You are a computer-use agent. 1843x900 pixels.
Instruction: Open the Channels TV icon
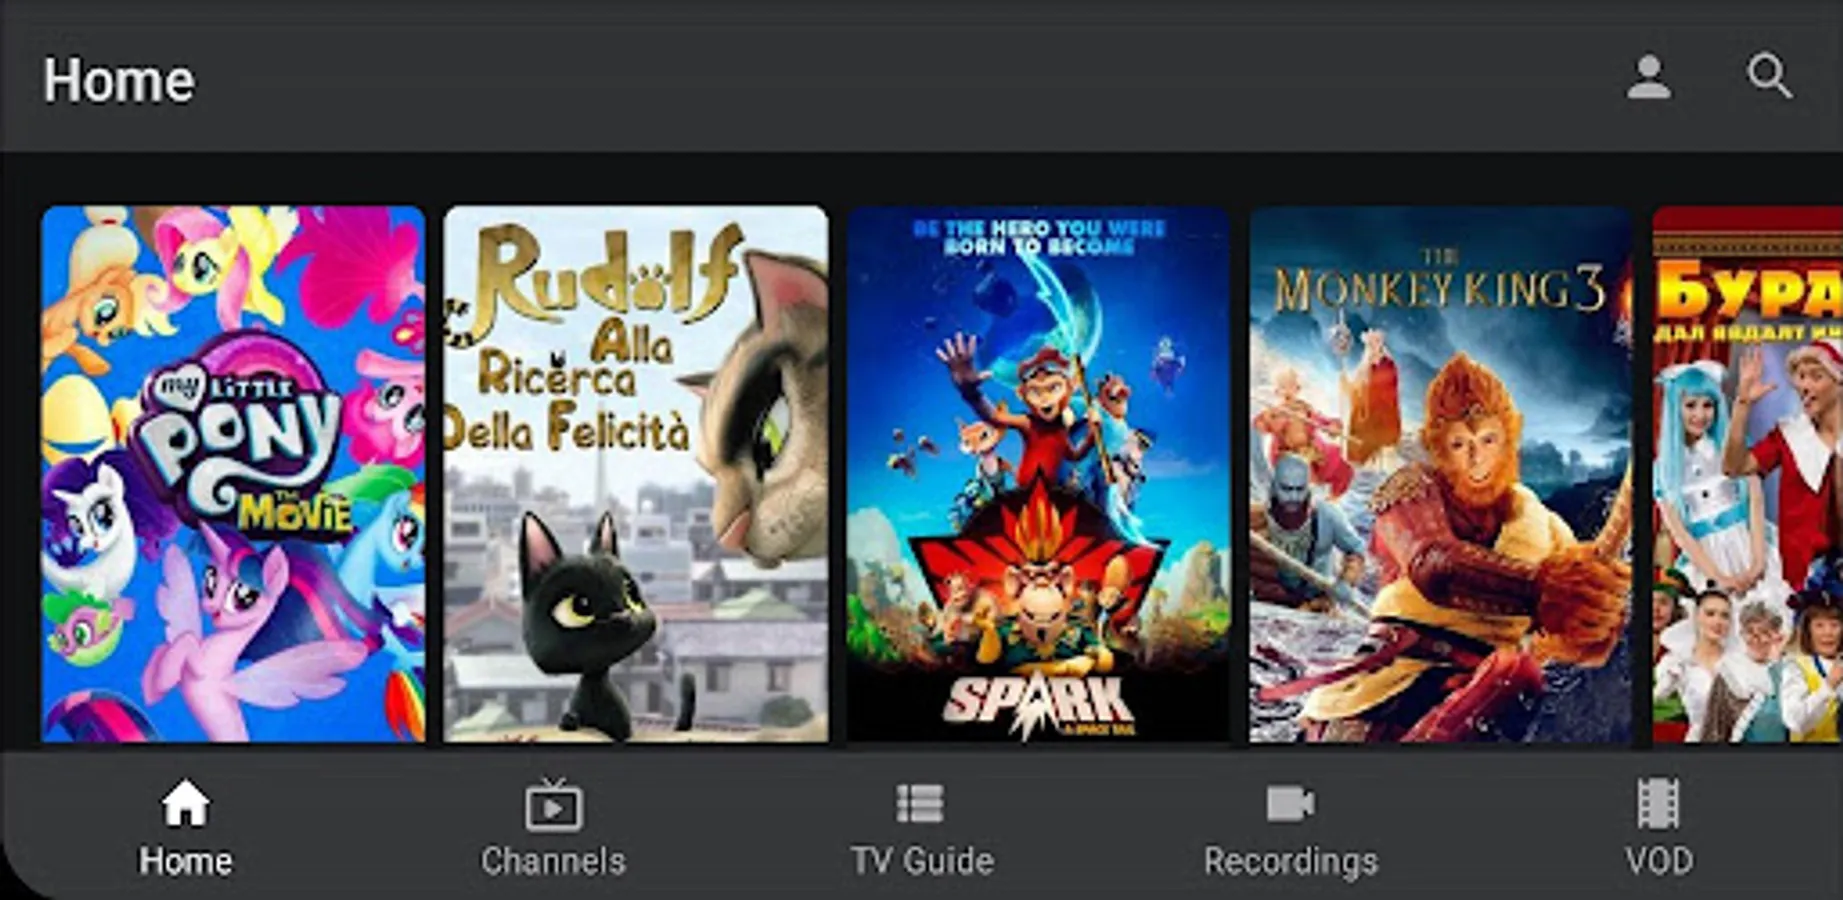(553, 804)
